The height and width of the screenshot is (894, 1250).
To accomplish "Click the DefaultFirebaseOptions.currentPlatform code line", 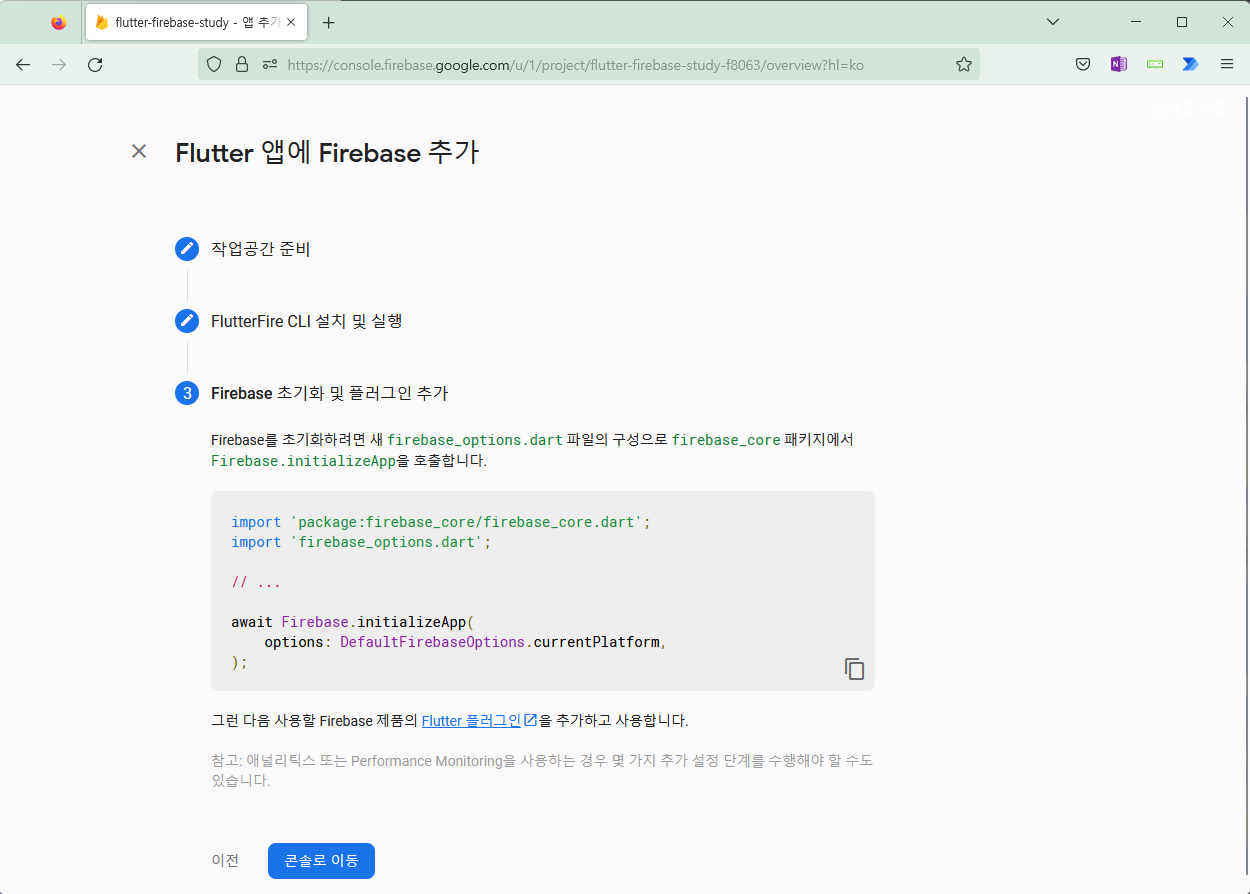I will [x=465, y=642].
